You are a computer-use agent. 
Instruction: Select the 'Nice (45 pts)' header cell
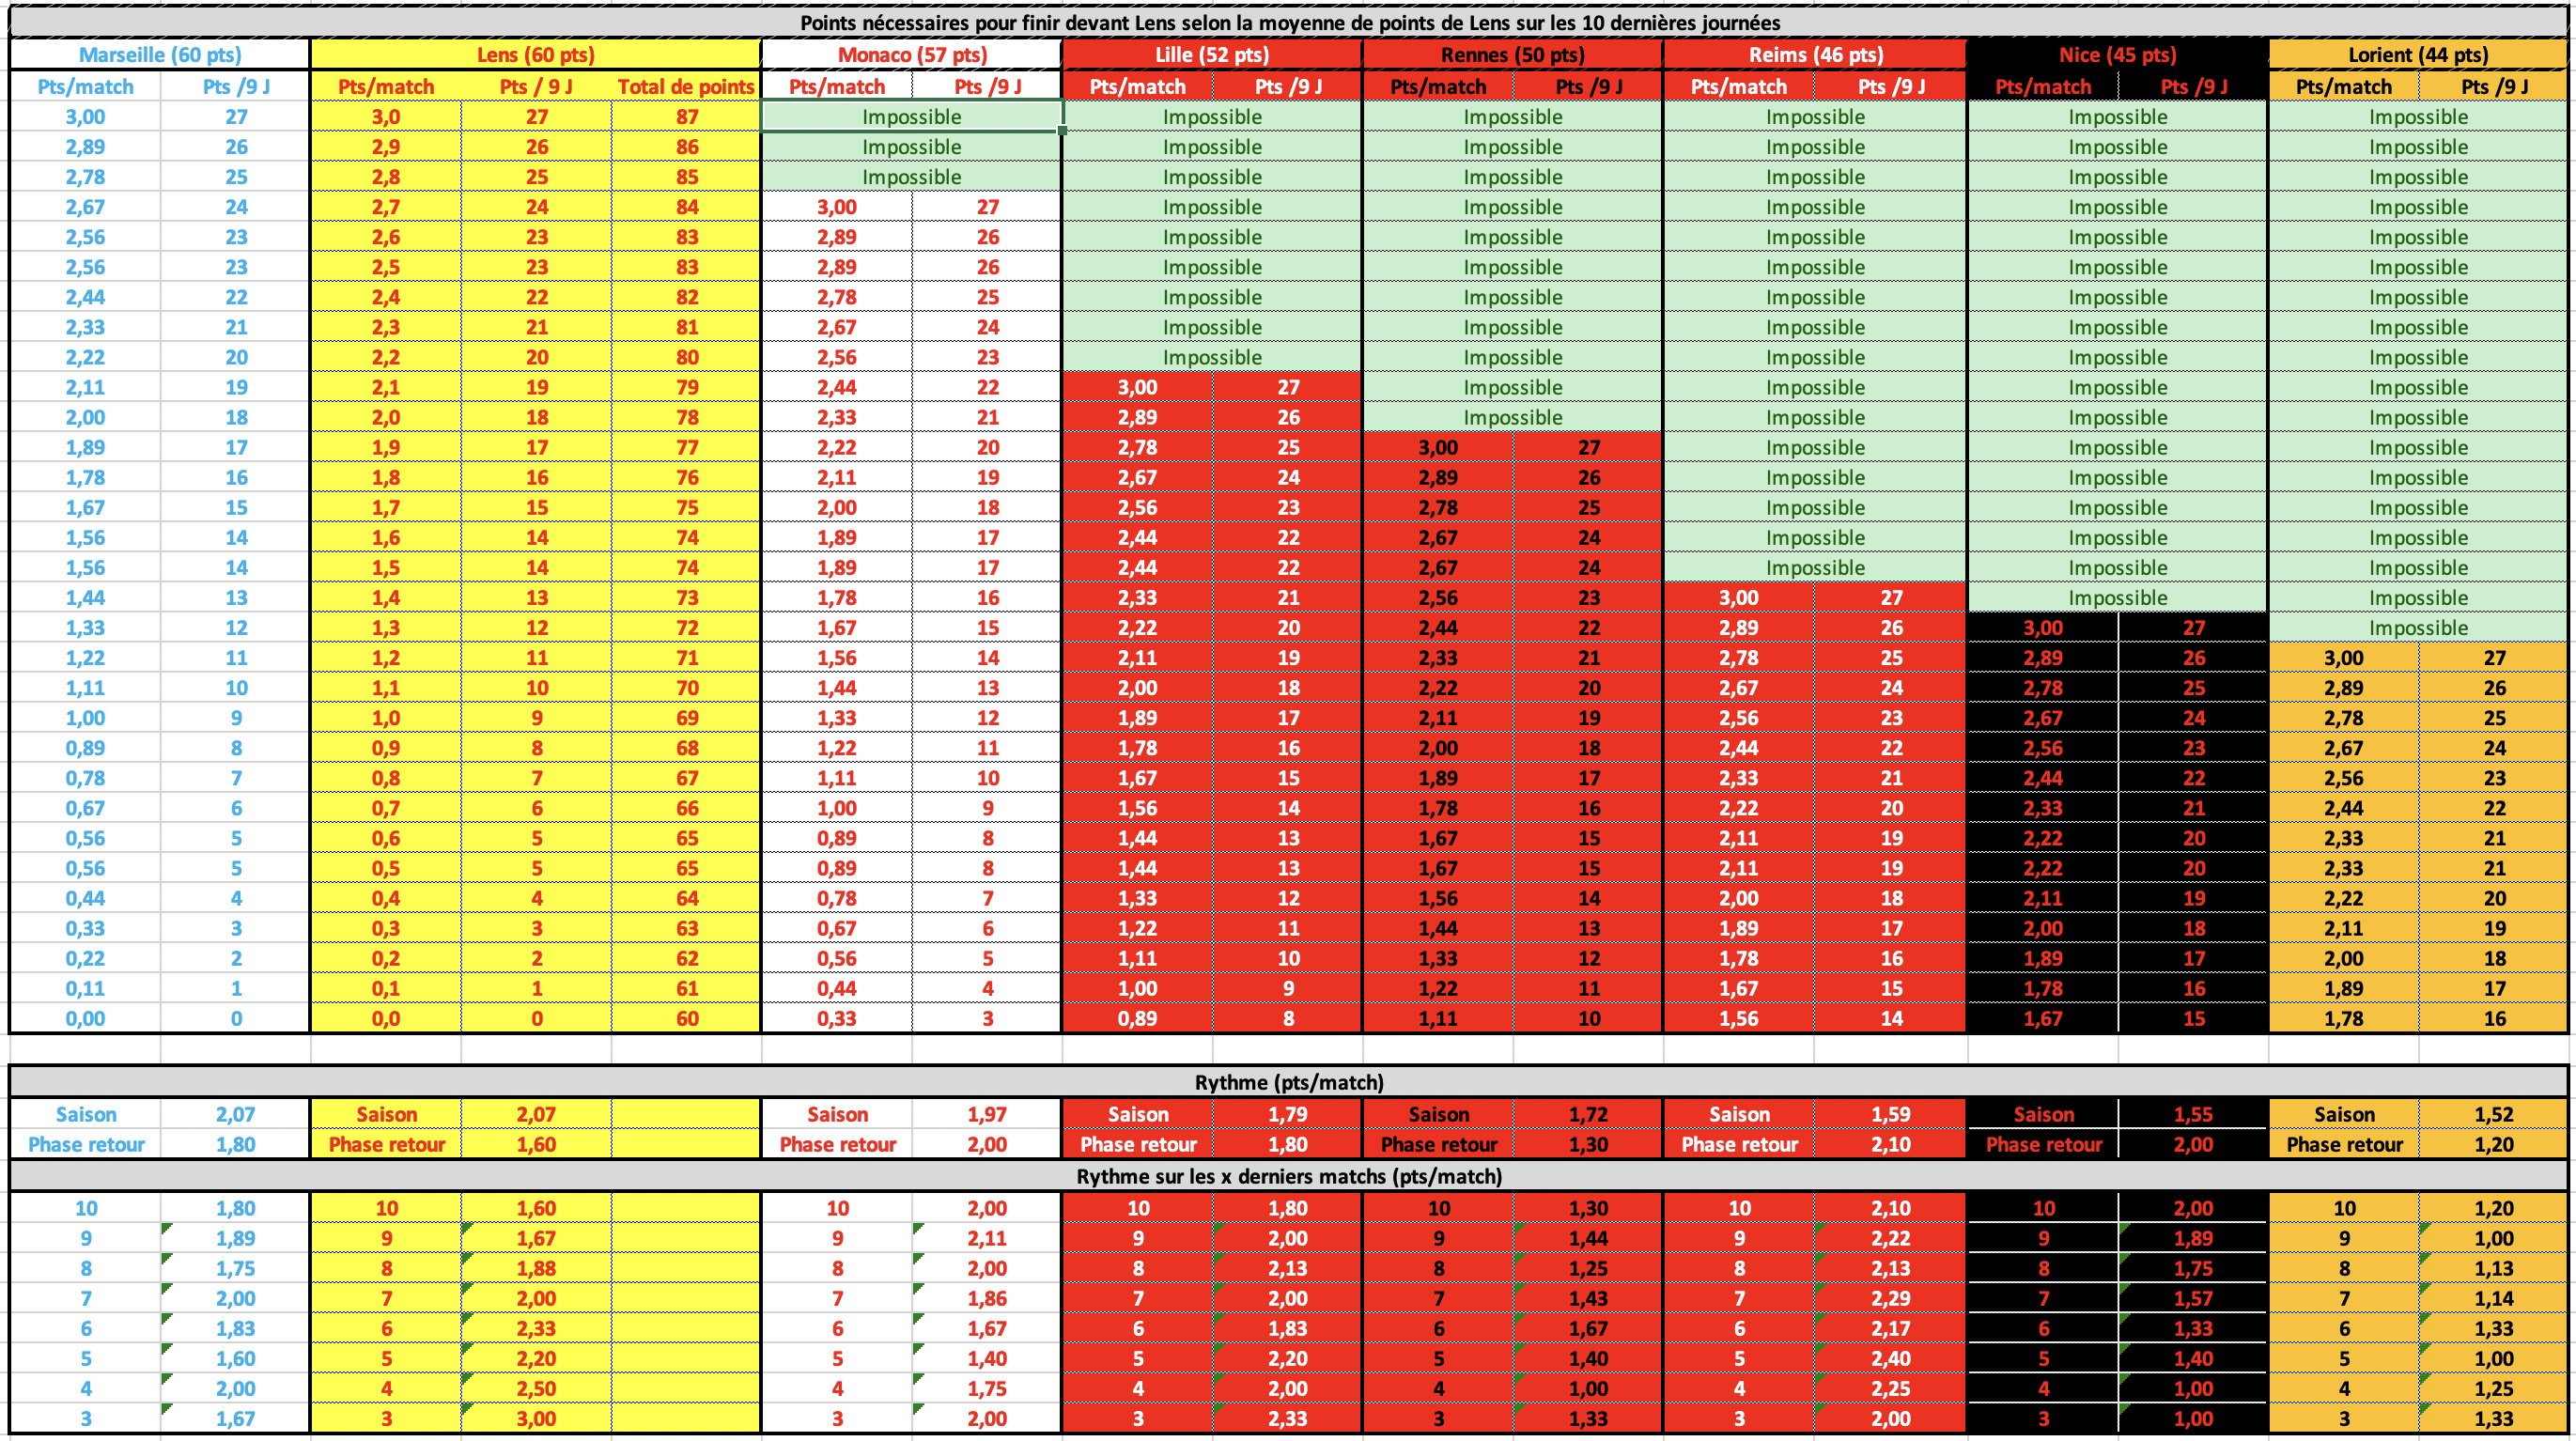(x=2117, y=55)
